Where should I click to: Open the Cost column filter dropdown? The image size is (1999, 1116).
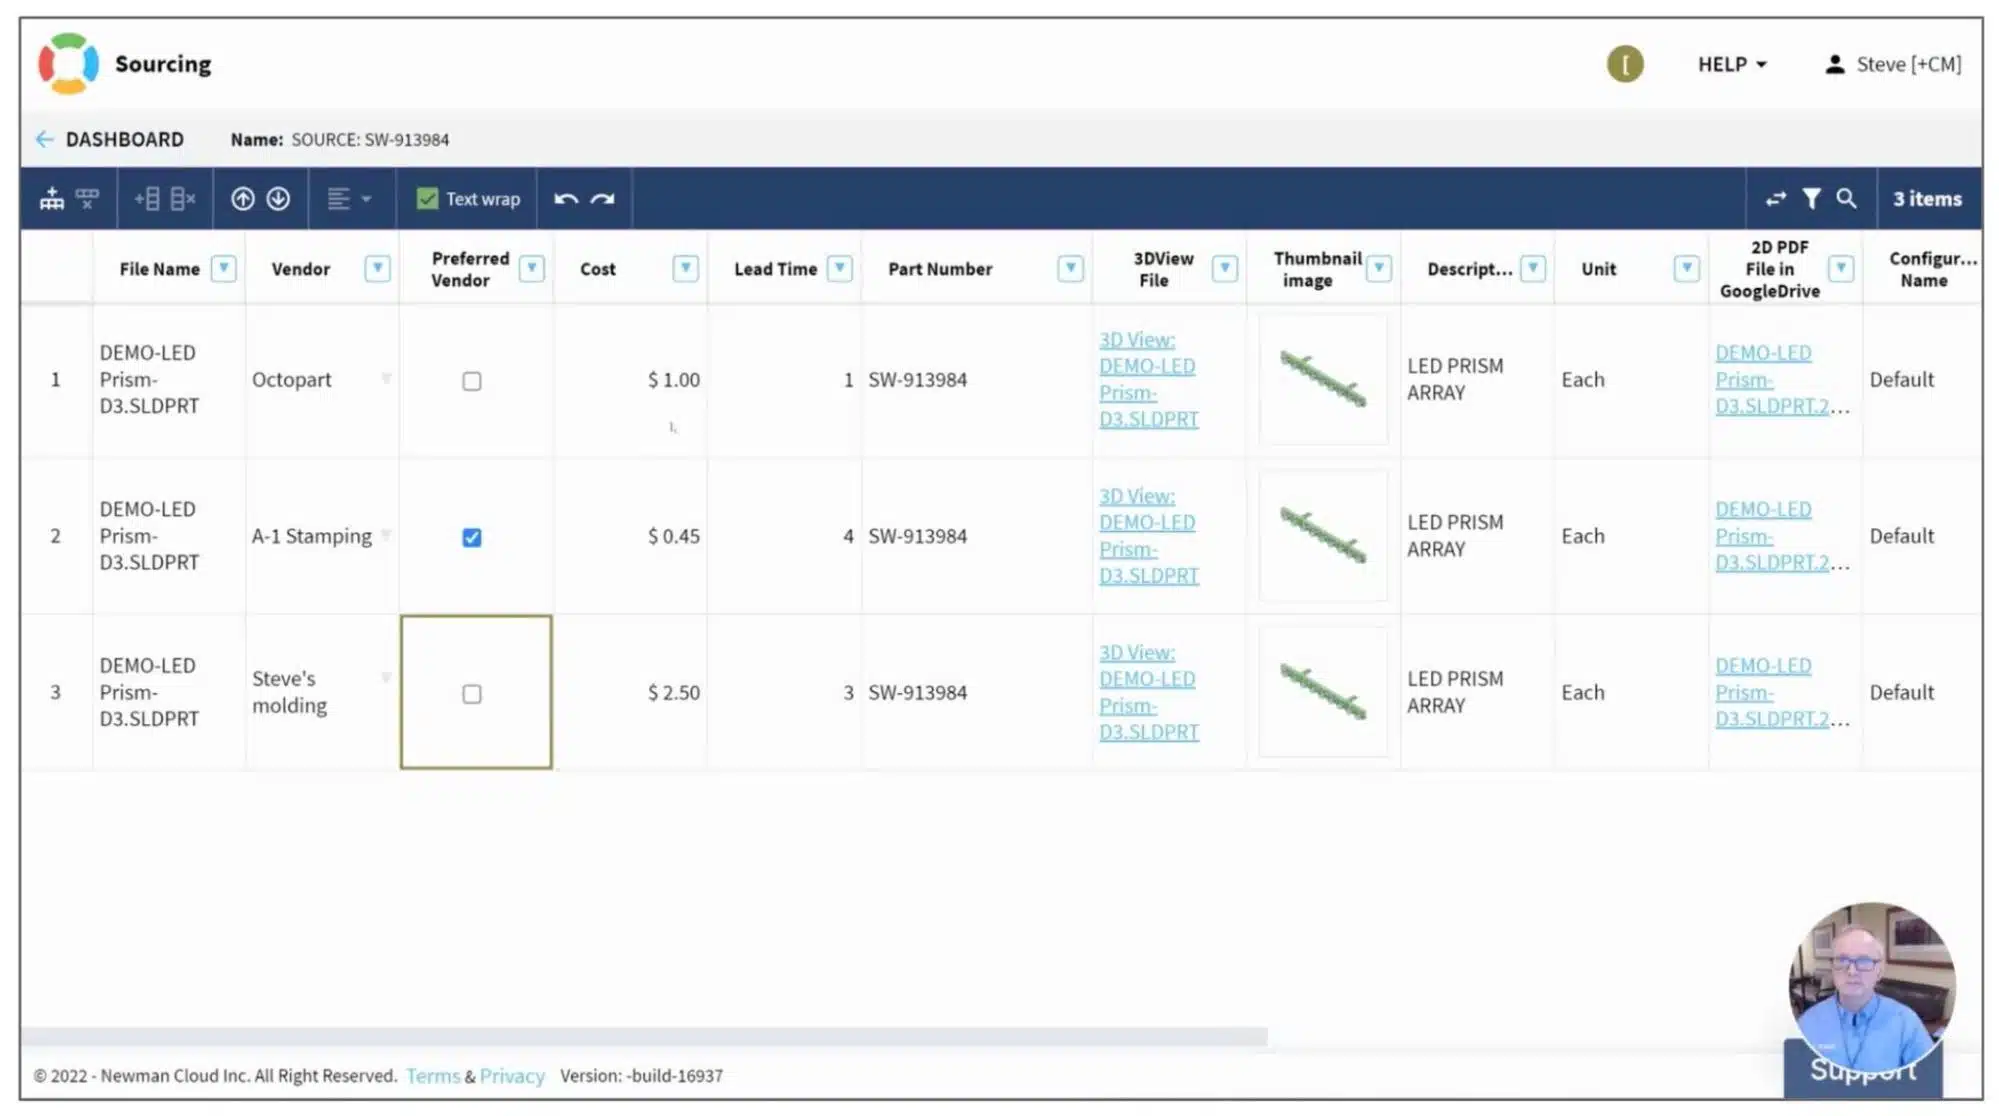(x=685, y=268)
